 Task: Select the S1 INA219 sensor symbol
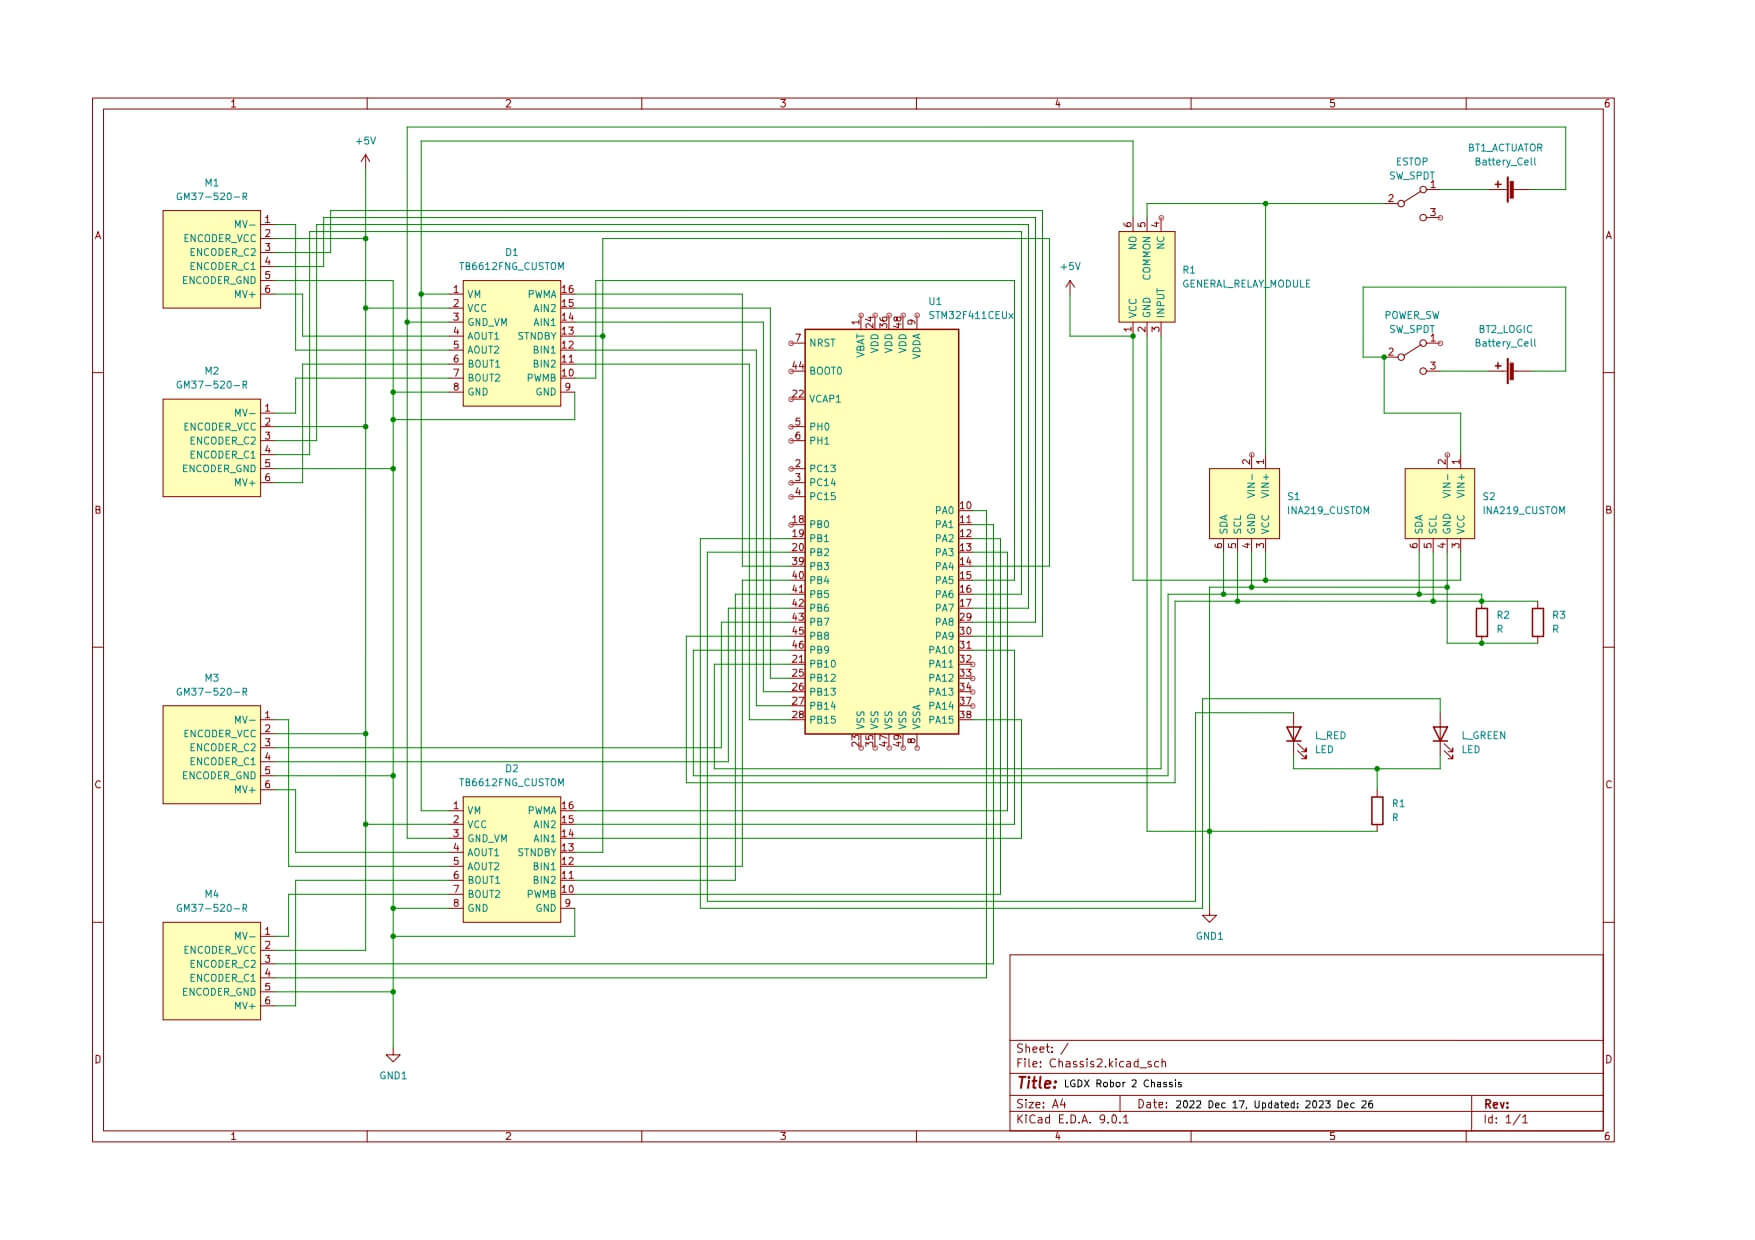click(x=1244, y=503)
